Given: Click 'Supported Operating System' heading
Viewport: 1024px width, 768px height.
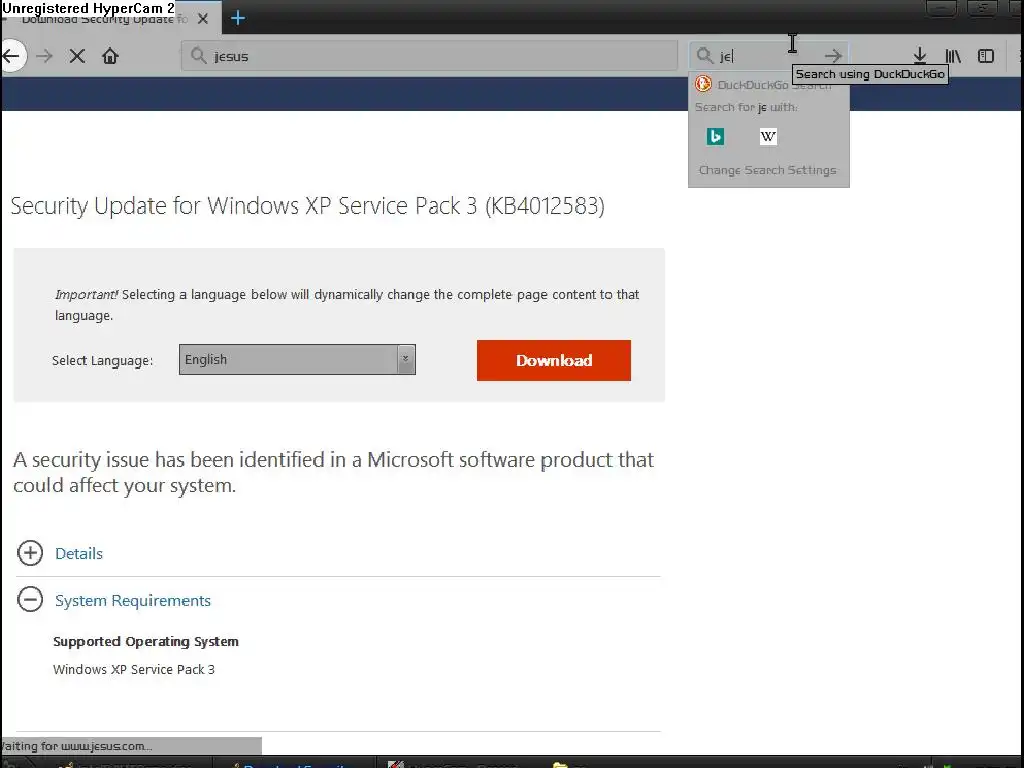Looking at the screenshot, I should click(146, 642).
